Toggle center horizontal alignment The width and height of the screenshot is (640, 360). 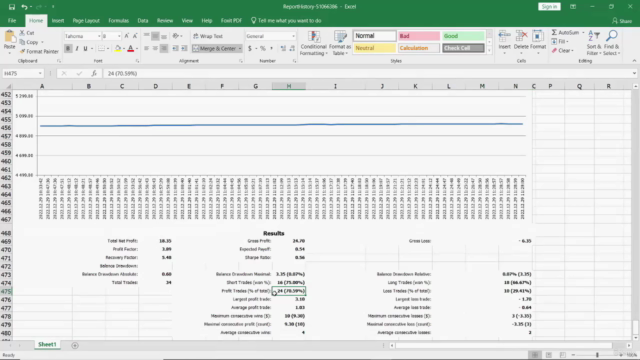pos(155,49)
